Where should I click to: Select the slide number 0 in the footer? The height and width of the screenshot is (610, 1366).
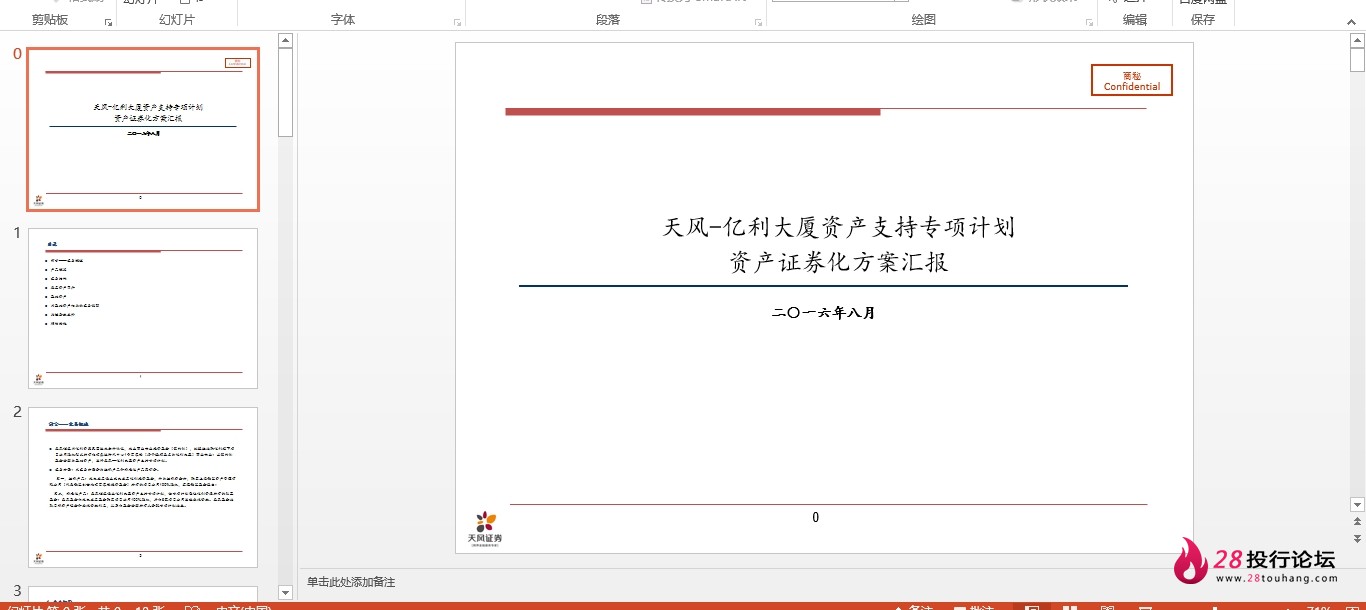816,517
